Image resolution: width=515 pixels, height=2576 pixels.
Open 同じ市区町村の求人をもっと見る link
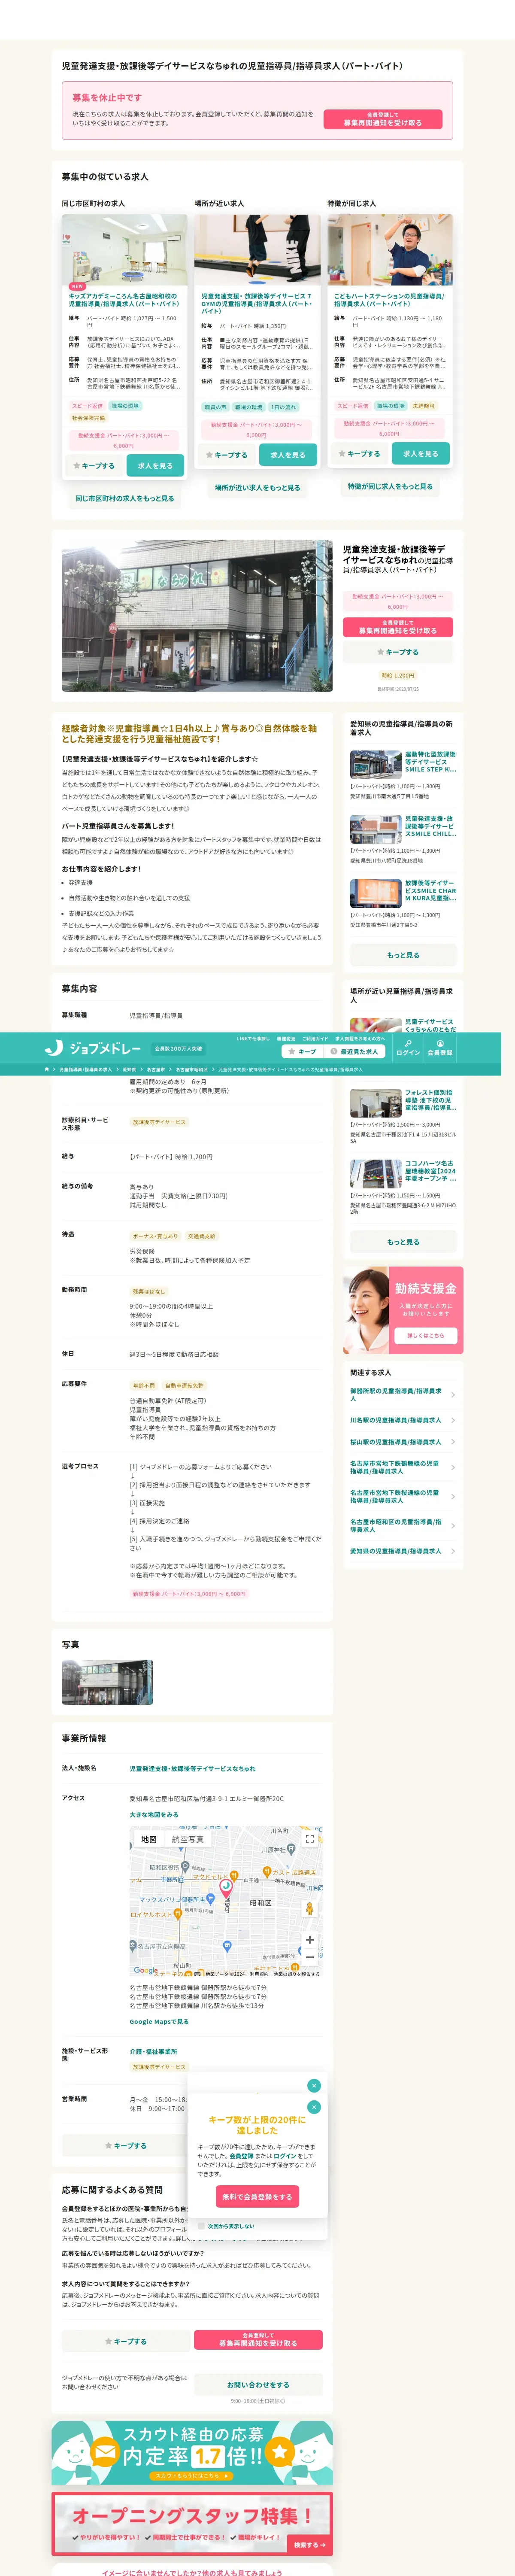tap(124, 498)
